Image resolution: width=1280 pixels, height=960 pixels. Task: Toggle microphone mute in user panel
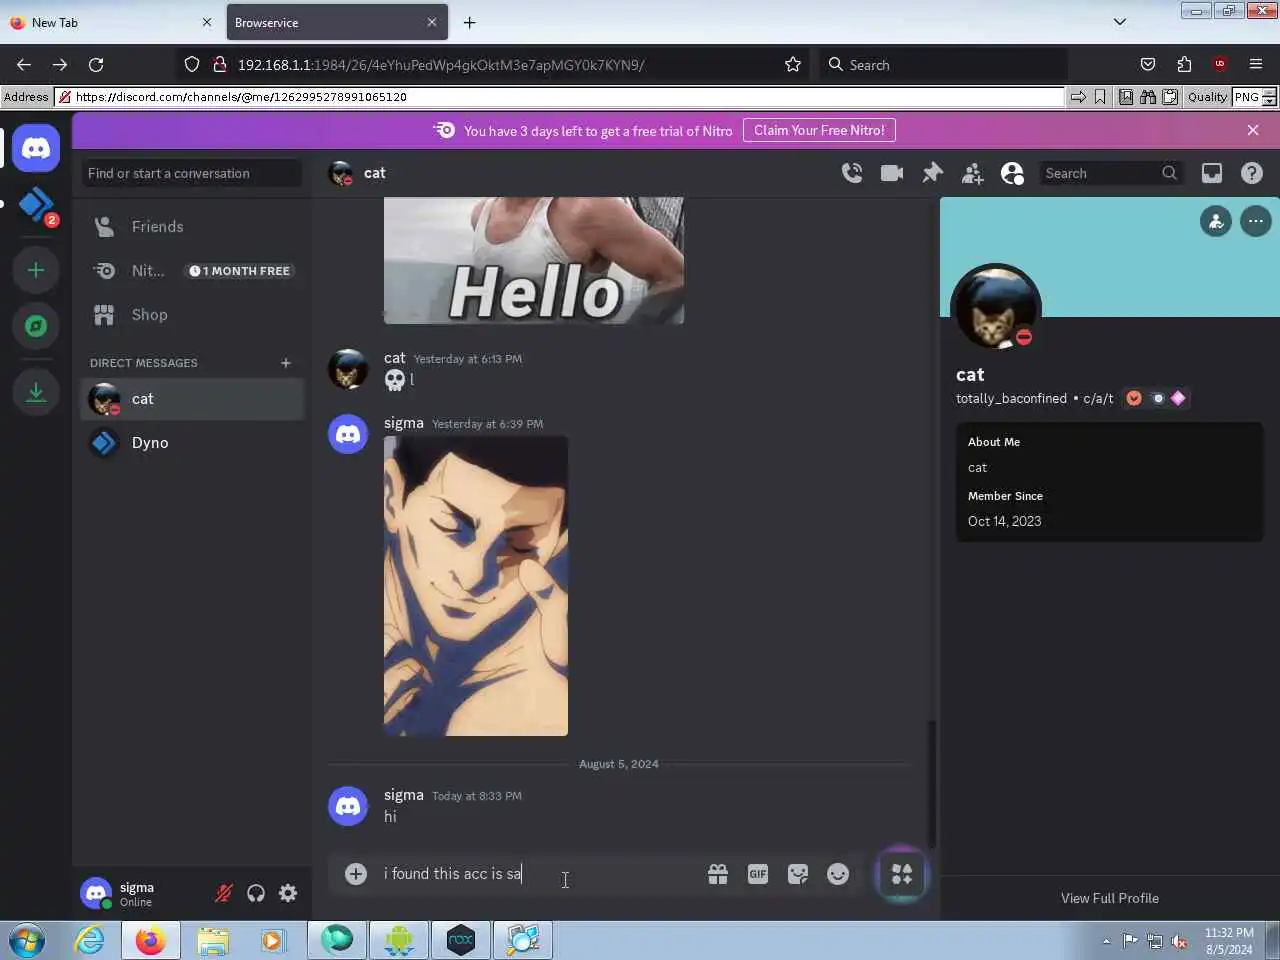pyautogui.click(x=224, y=893)
